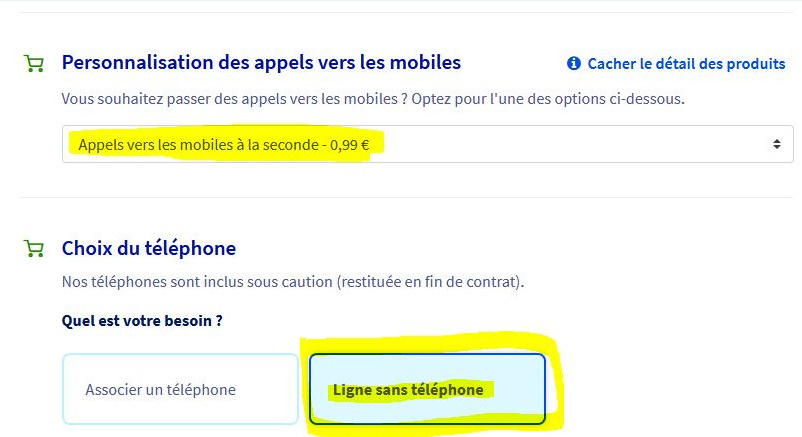Click the up-down arrows on the mobile calls select
This screenshot has width=802, height=437.
[x=777, y=144]
